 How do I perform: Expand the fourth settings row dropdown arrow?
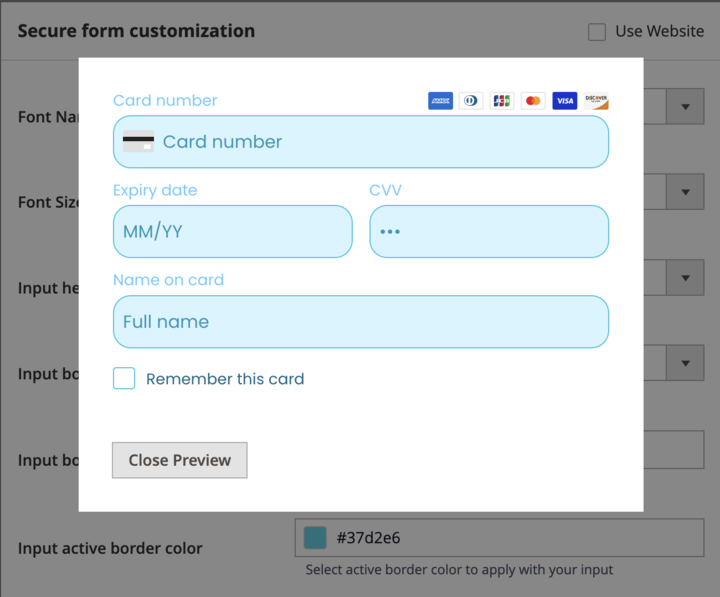(686, 363)
